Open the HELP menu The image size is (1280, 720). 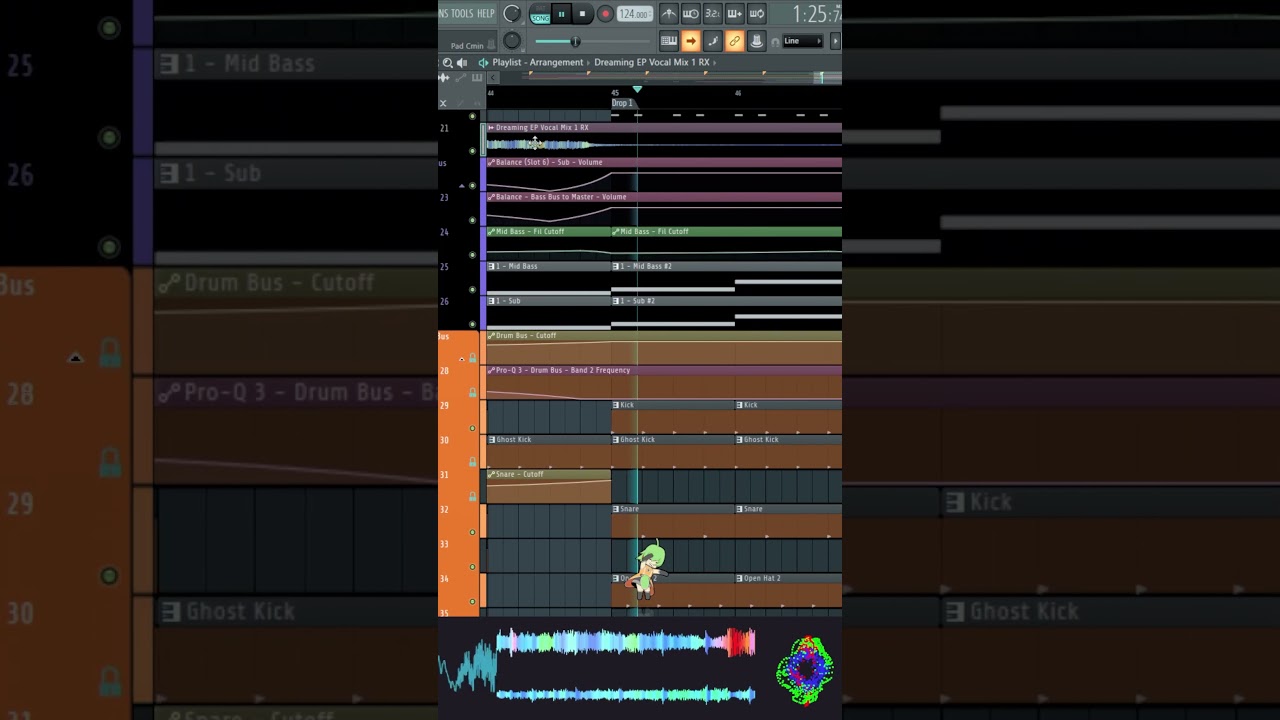click(x=486, y=14)
